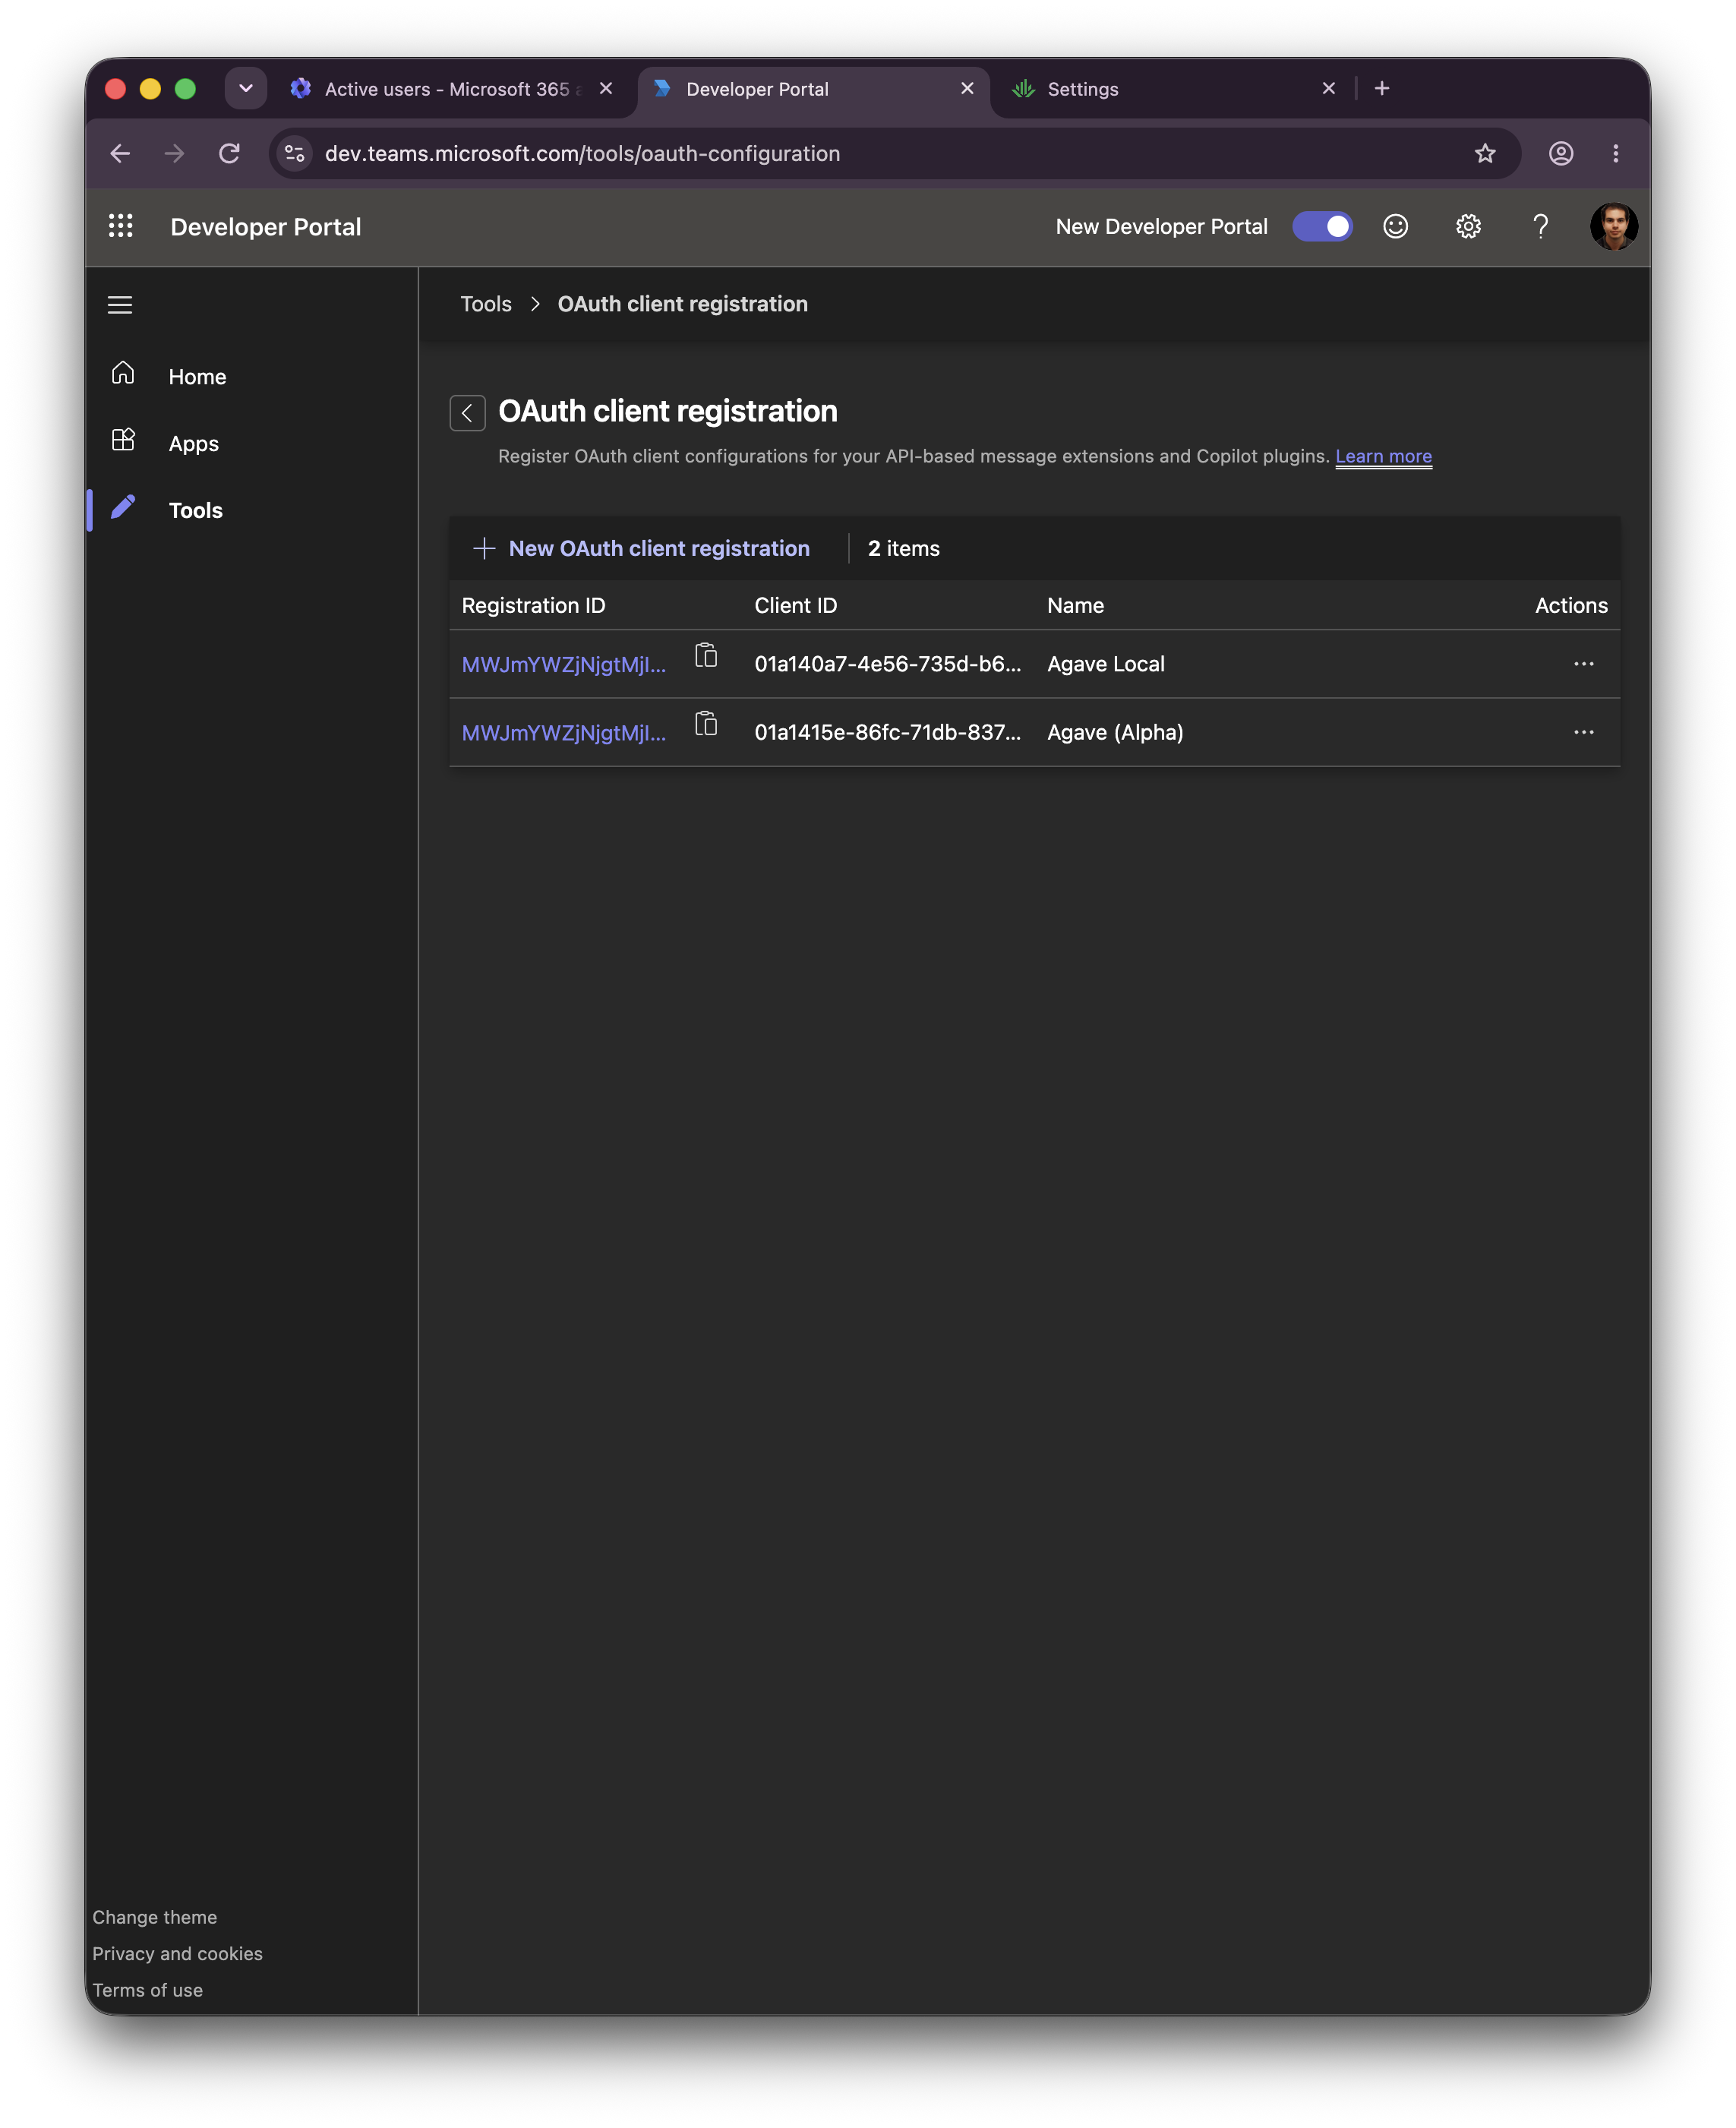Click Change theme
The height and width of the screenshot is (2128, 1736).
pos(155,1917)
